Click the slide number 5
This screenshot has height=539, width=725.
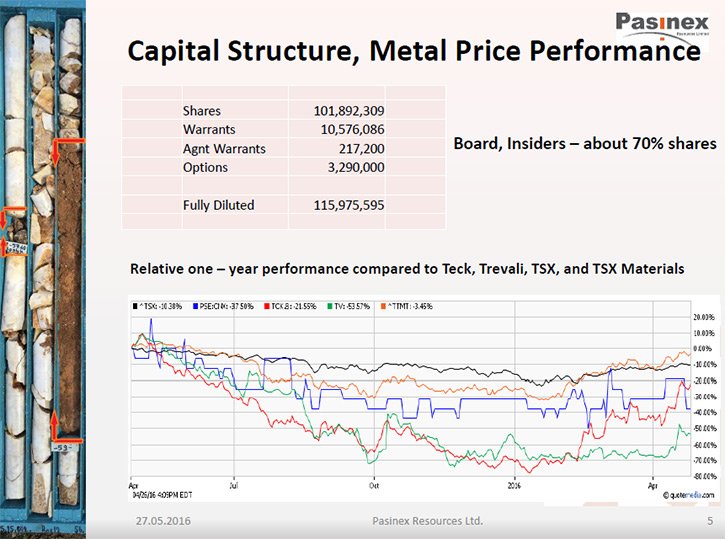(x=710, y=521)
